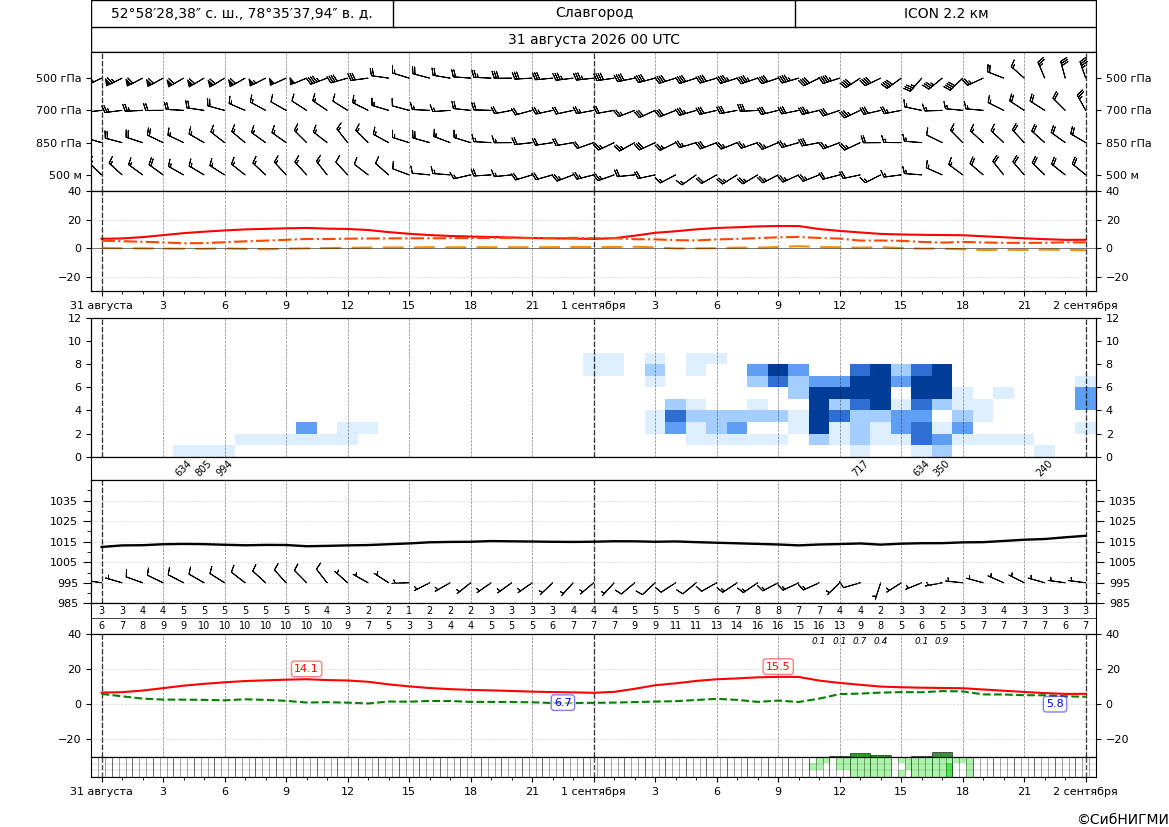Click the cloud base value 994
The height and width of the screenshot is (827, 1169).
(223, 468)
